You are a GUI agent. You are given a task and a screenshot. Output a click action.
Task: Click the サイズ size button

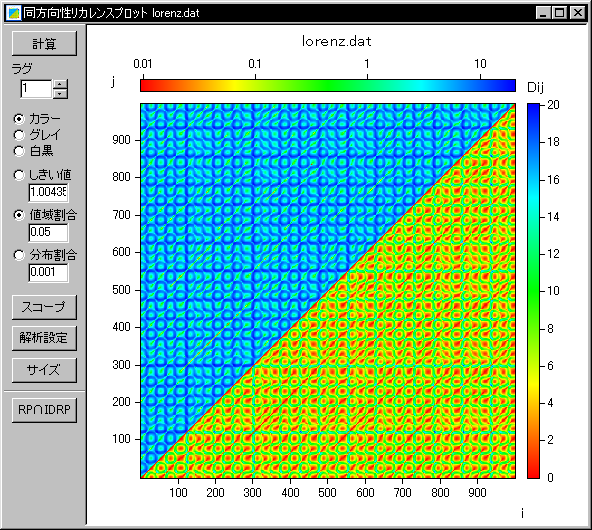click(44, 370)
